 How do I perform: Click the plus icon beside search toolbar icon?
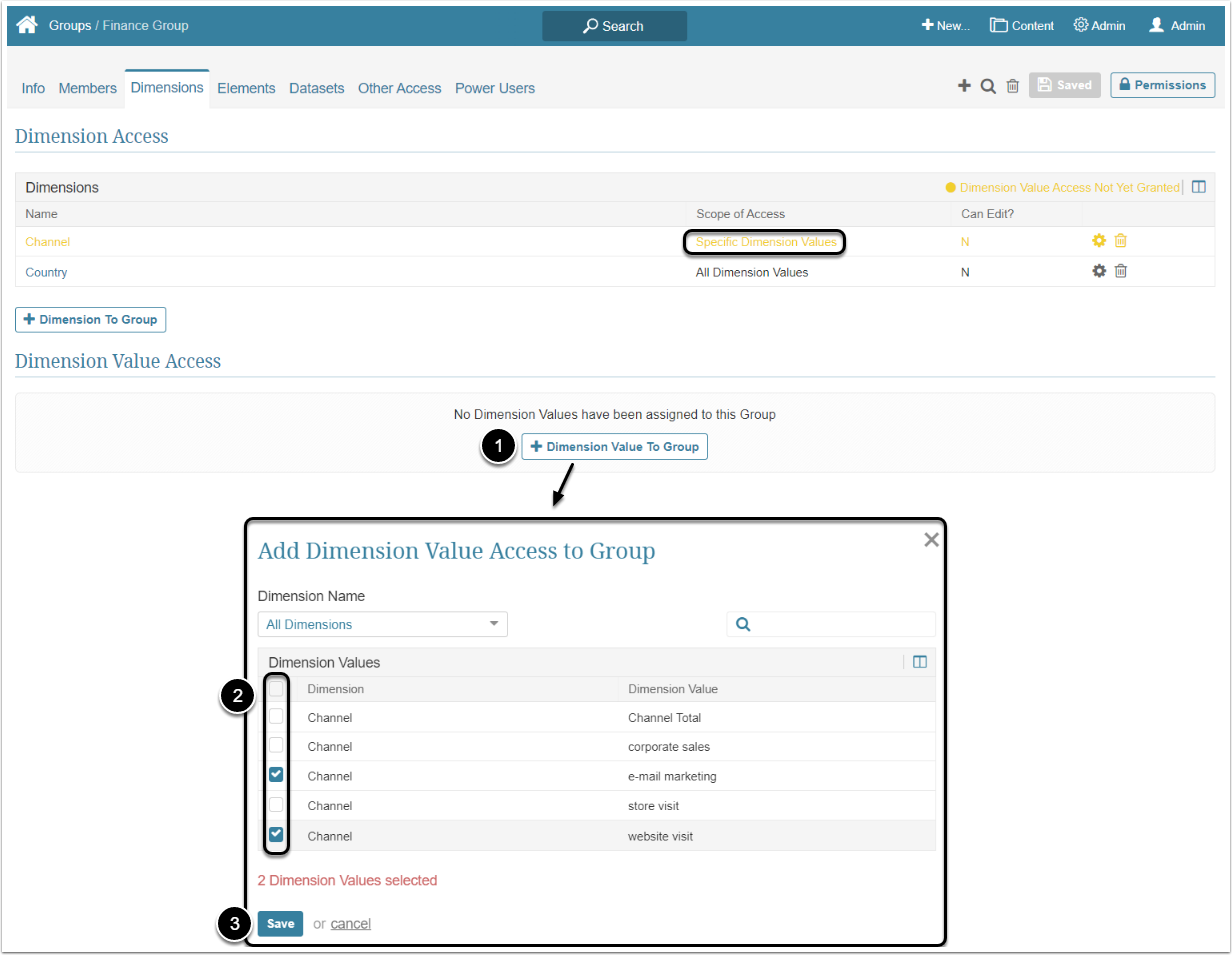964,86
